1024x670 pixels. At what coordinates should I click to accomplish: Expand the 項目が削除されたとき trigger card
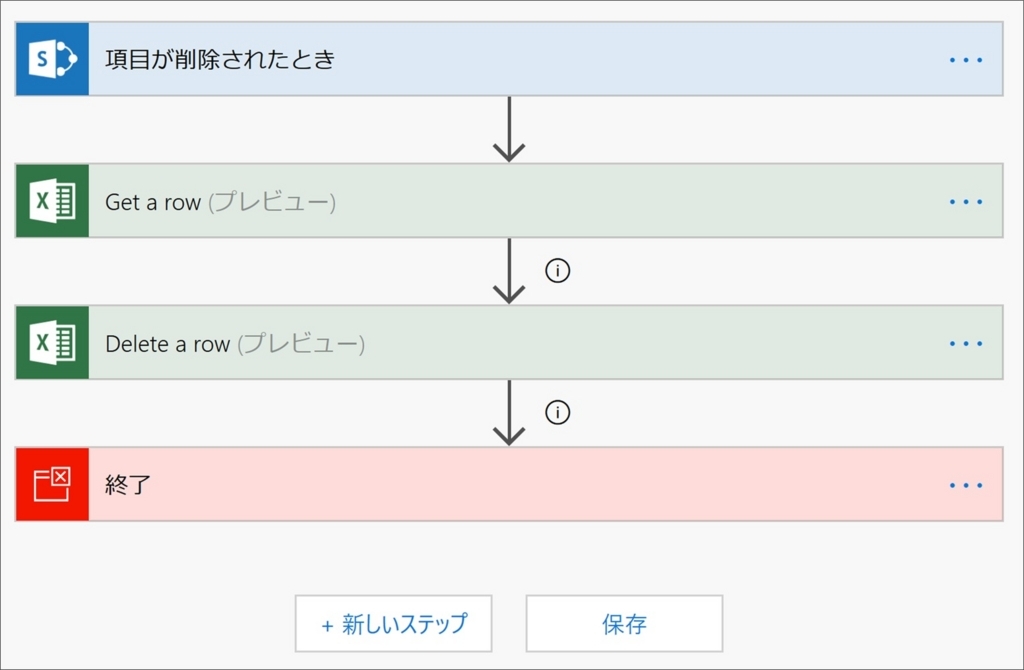(400, 59)
